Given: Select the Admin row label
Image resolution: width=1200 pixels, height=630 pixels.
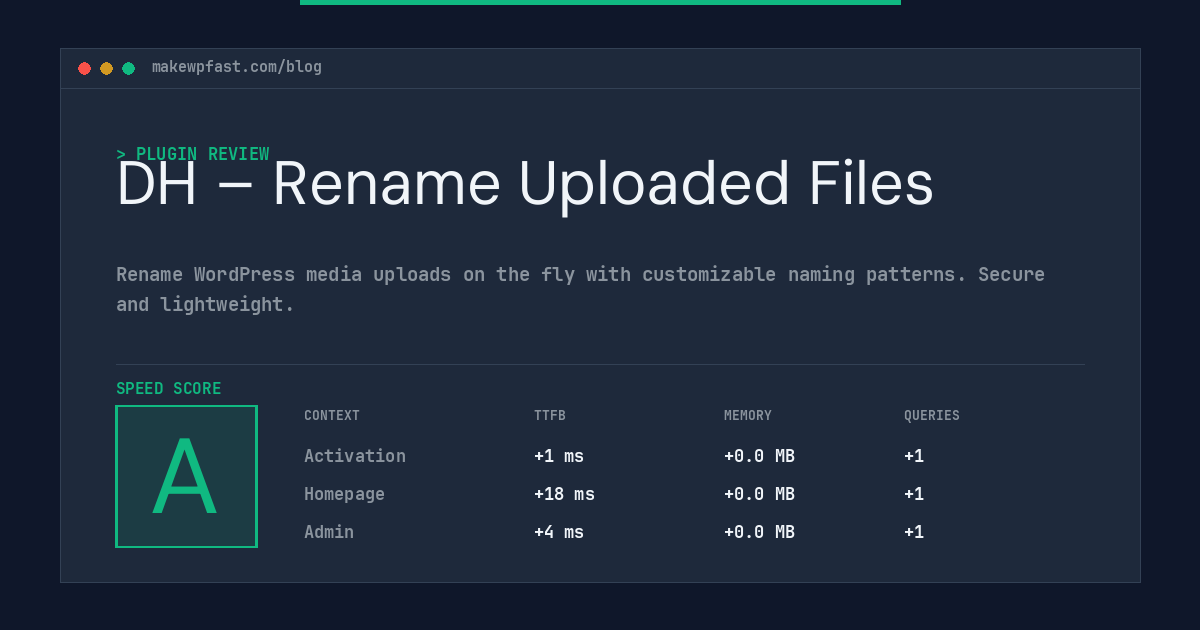Looking at the screenshot, I should click(x=329, y=532).
